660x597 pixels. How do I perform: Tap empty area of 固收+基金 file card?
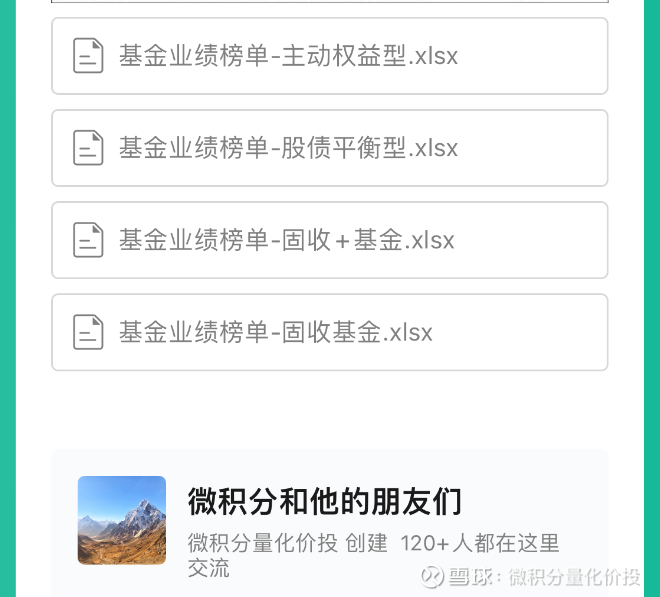pos(532,240)
